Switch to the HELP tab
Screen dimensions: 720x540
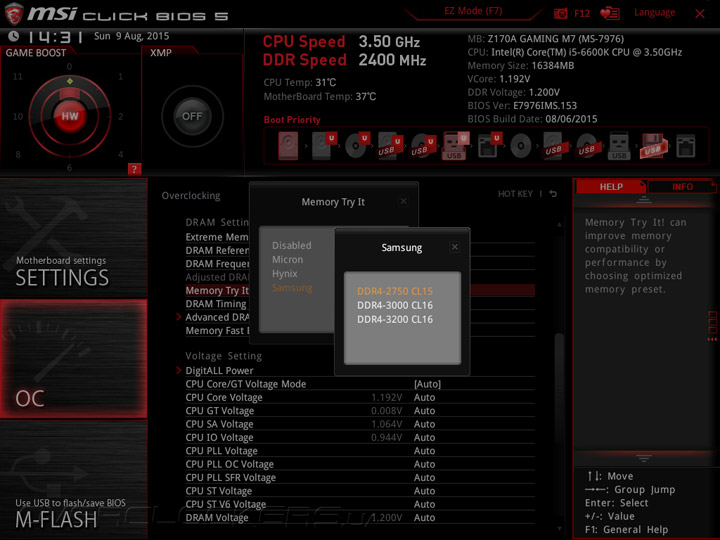coord(611,186)
